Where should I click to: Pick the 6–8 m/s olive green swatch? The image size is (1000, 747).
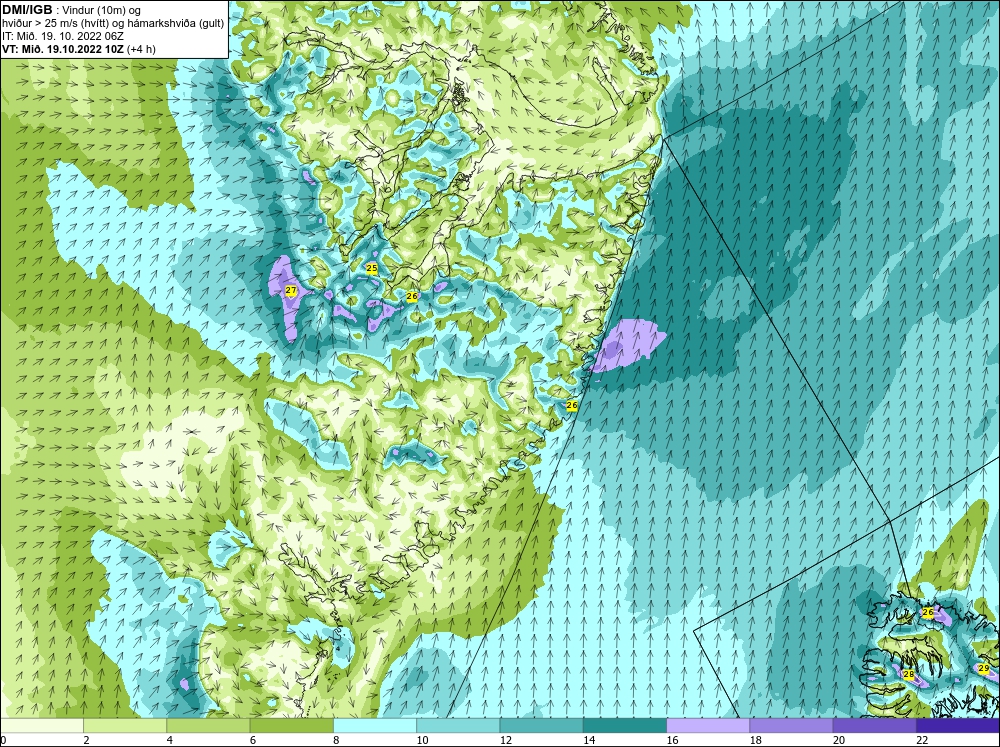[291, 725]
